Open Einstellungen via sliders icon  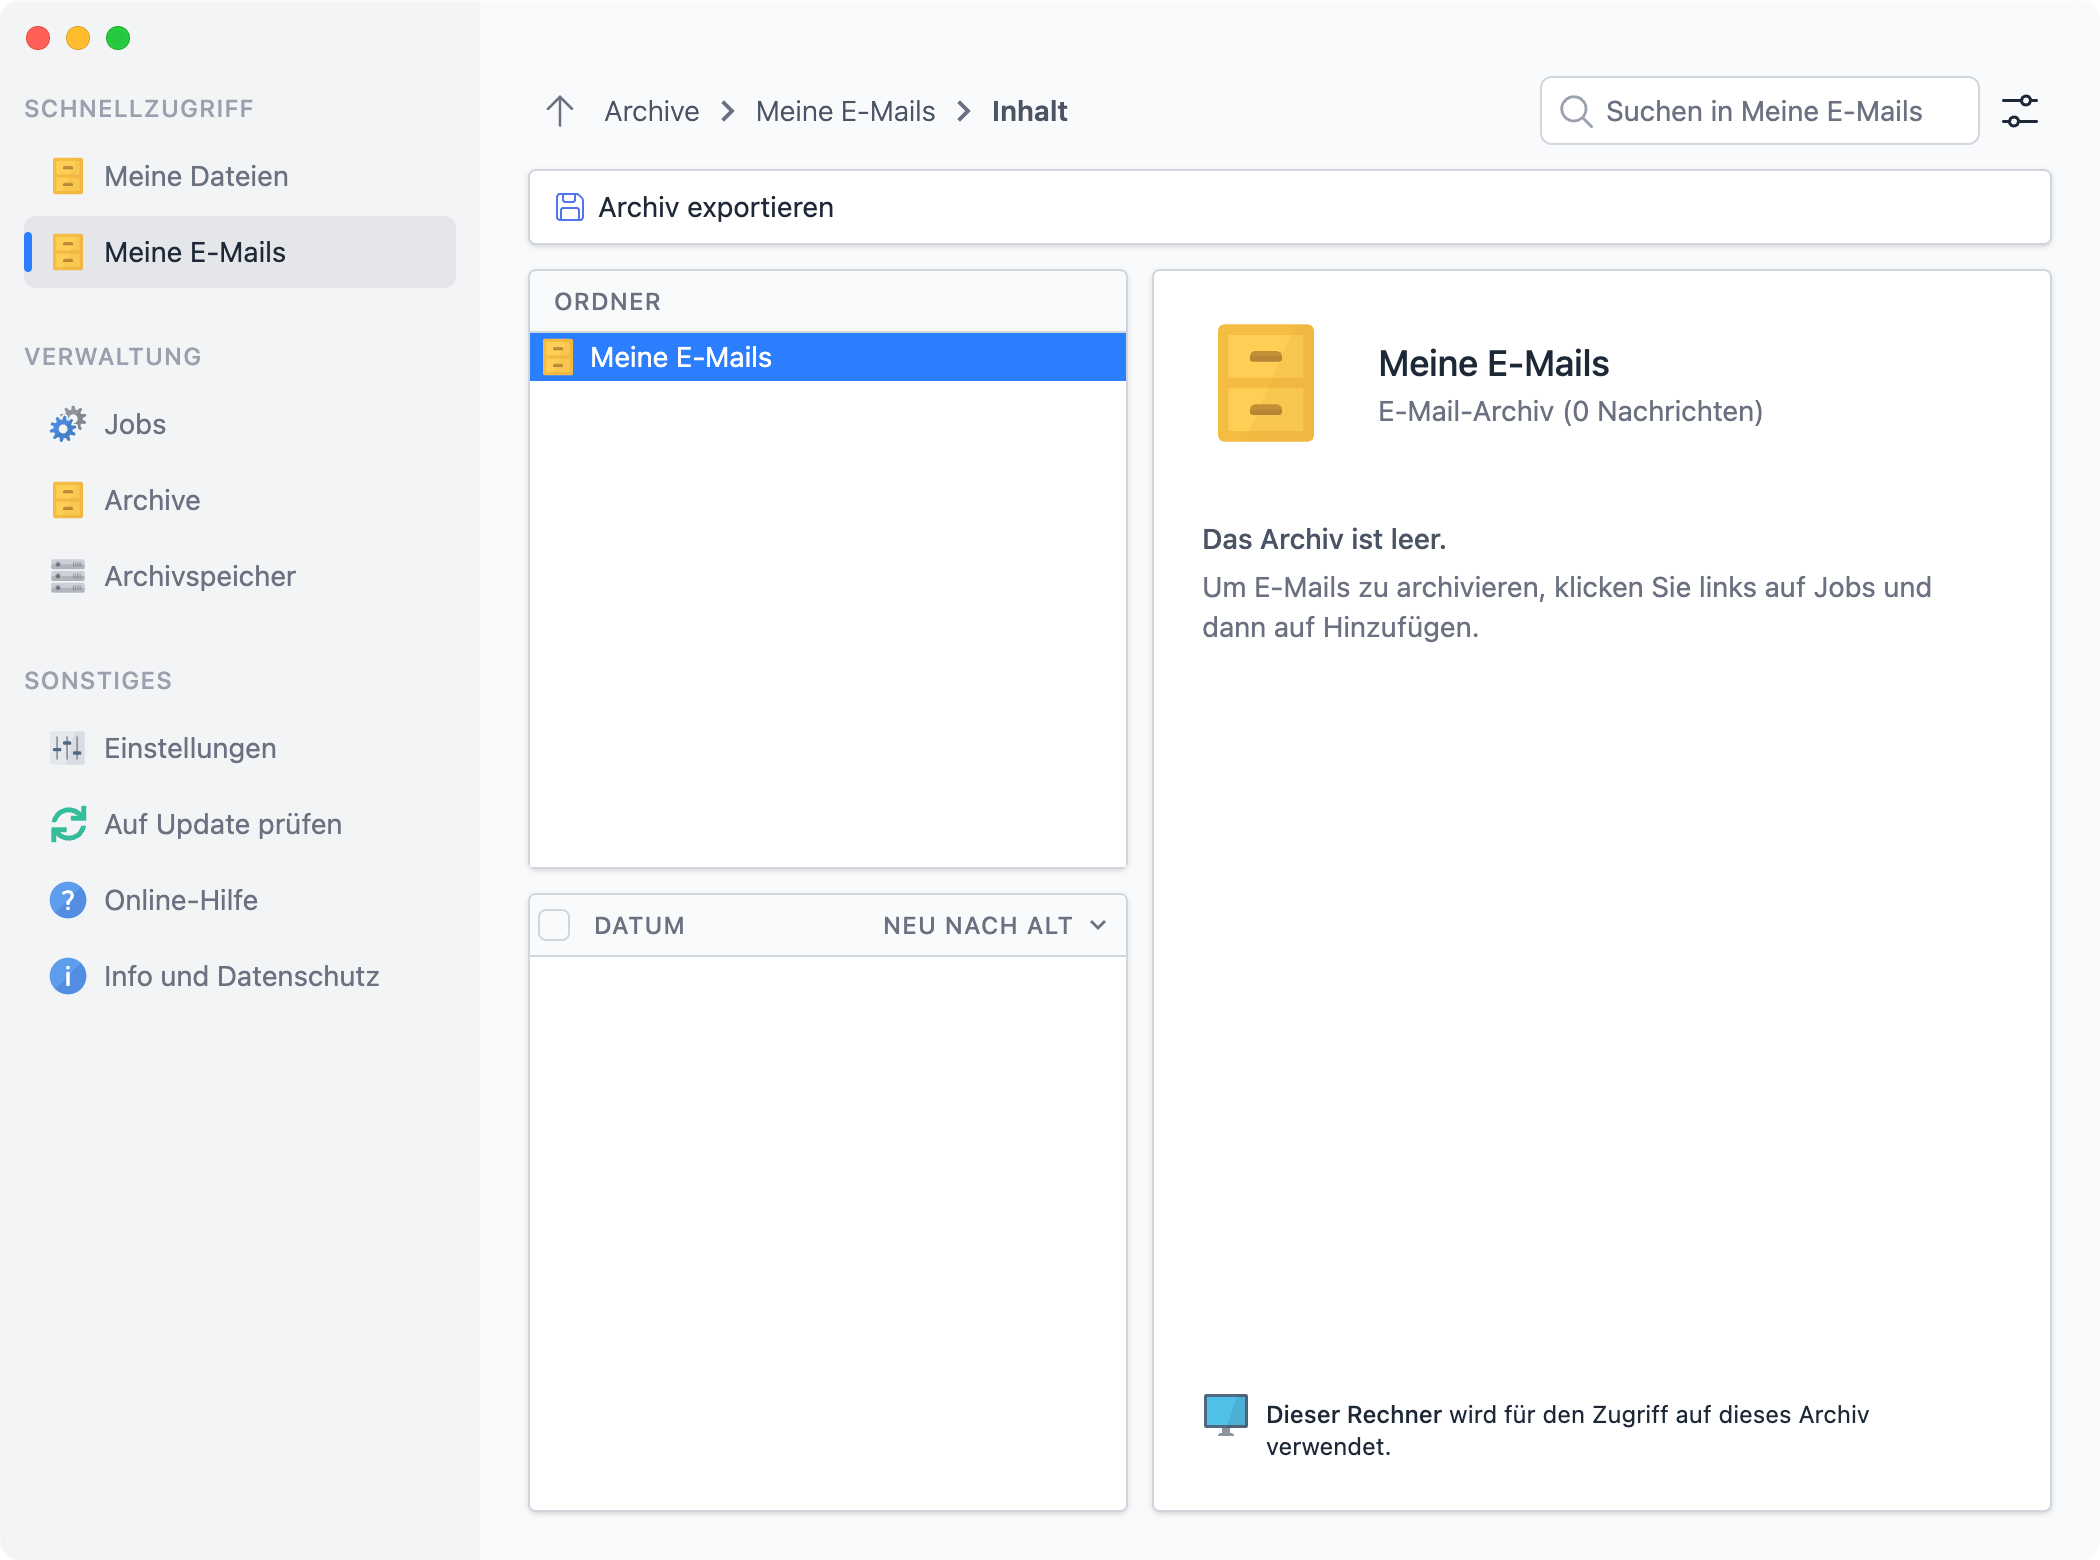66,748
